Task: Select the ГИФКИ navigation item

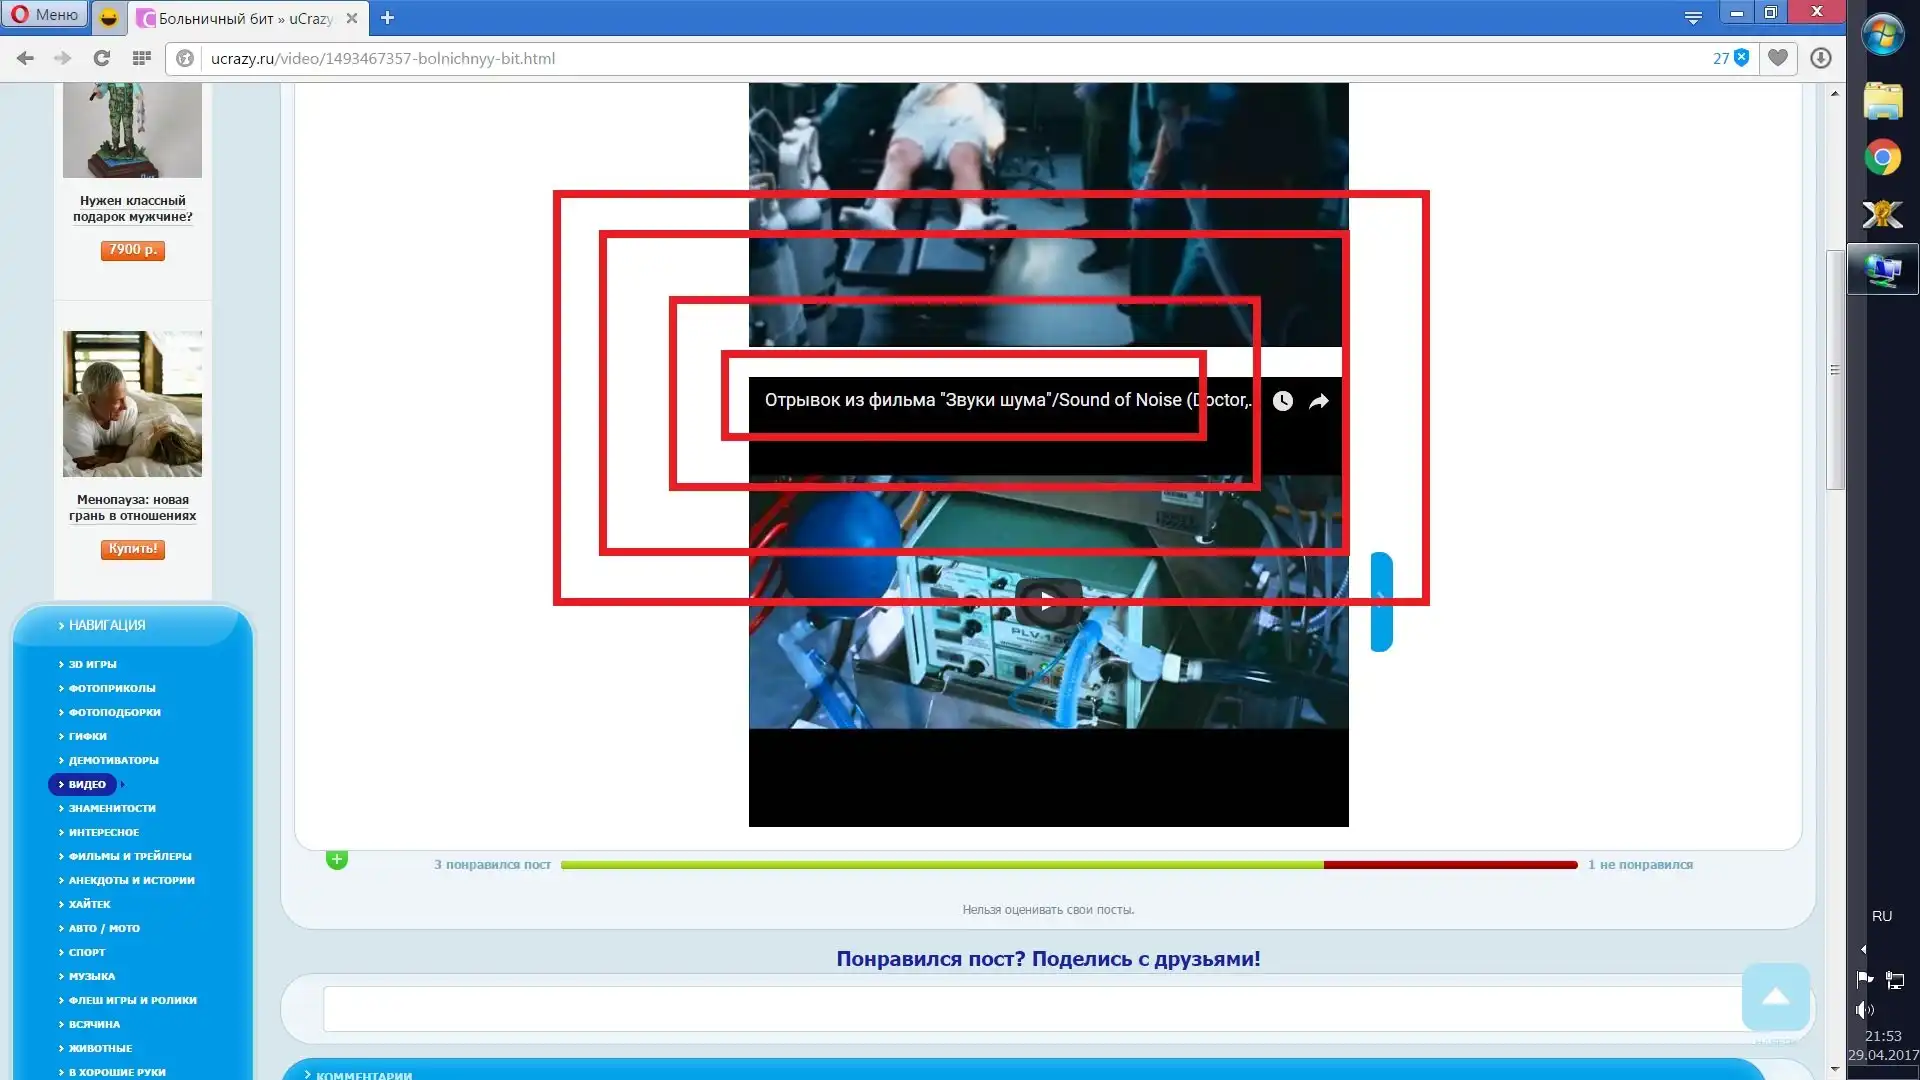Action: (88, 736)
